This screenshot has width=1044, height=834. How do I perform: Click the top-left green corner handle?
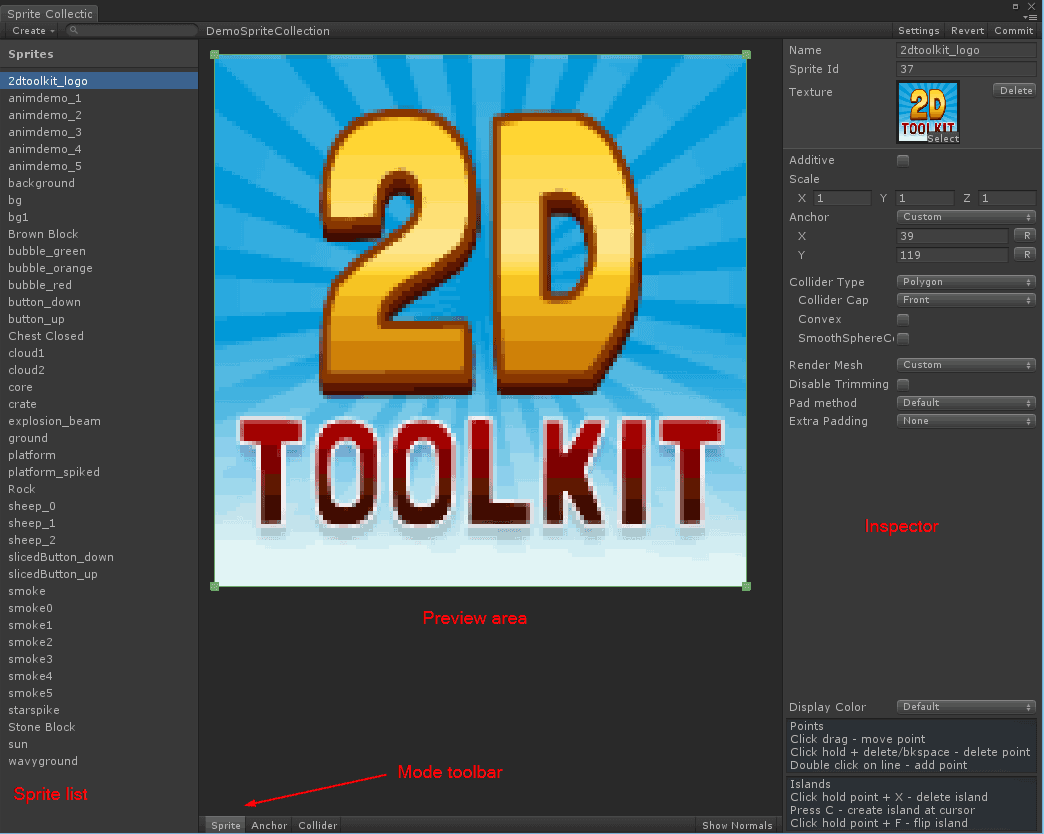(x=214, y=55)
